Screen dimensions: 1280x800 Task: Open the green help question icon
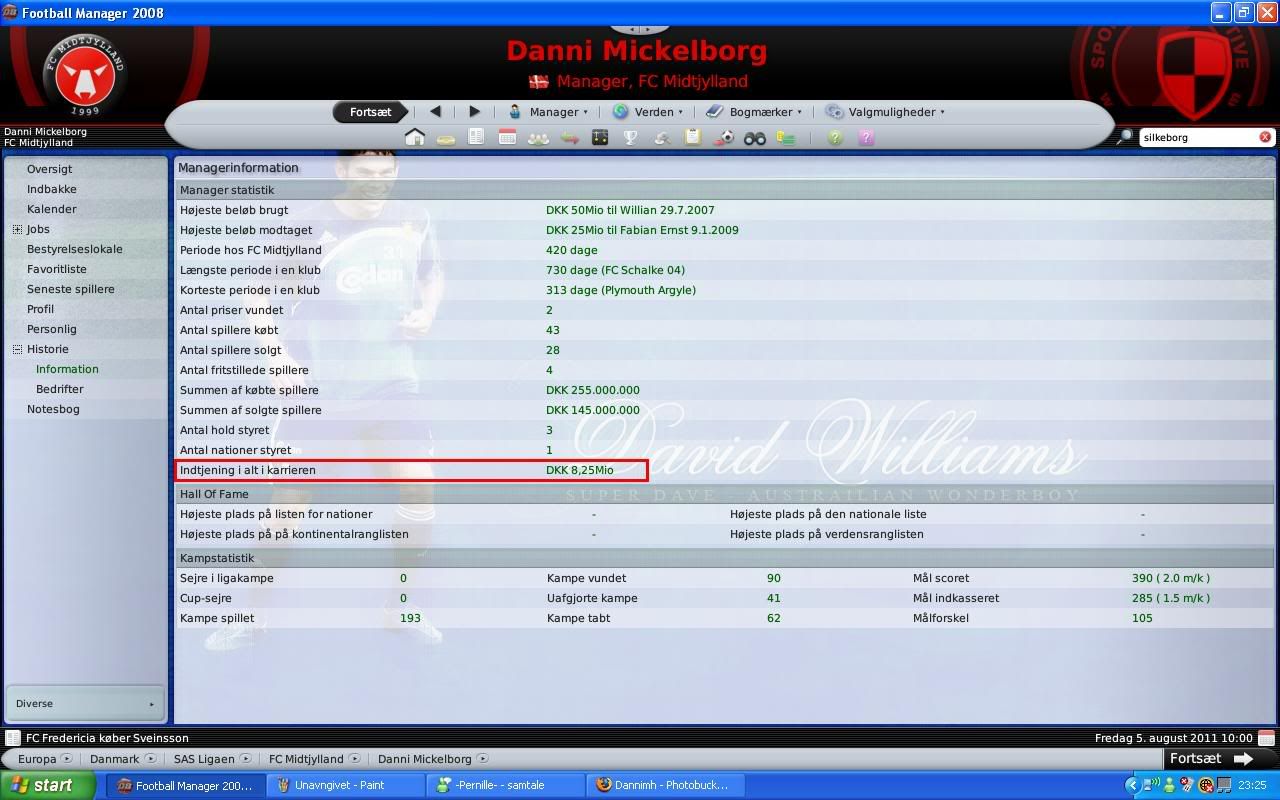pos(835,138)
